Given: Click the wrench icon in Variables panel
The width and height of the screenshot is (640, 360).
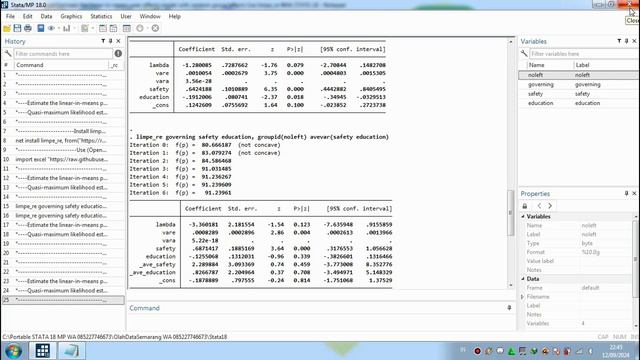Looking at the screenshot, I should coord(524,53).
